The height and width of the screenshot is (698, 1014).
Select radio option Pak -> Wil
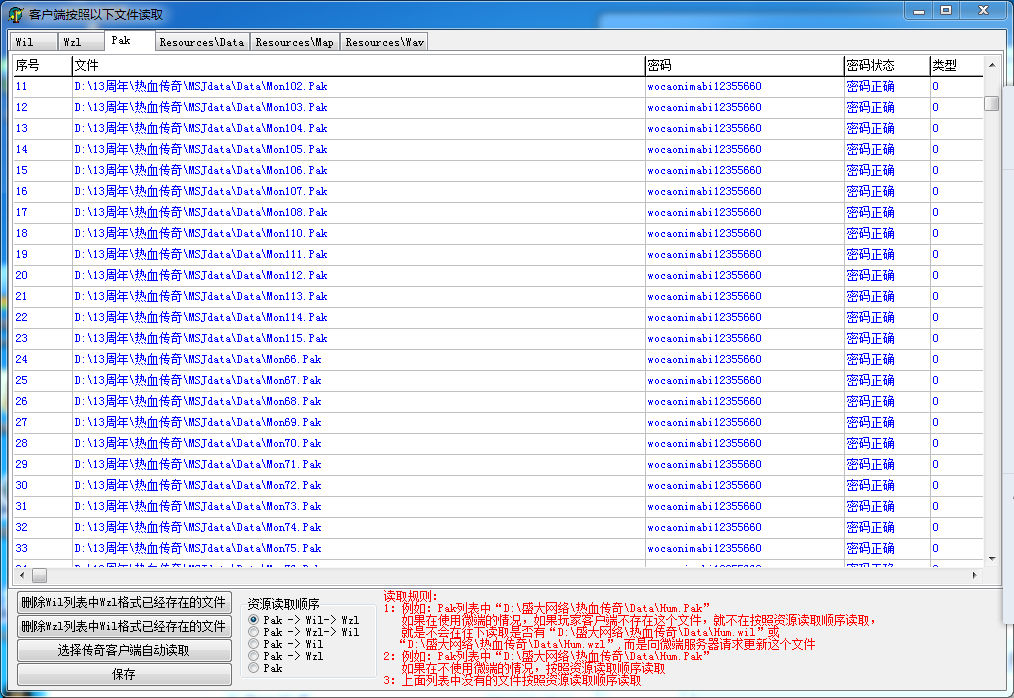point(286,644)
